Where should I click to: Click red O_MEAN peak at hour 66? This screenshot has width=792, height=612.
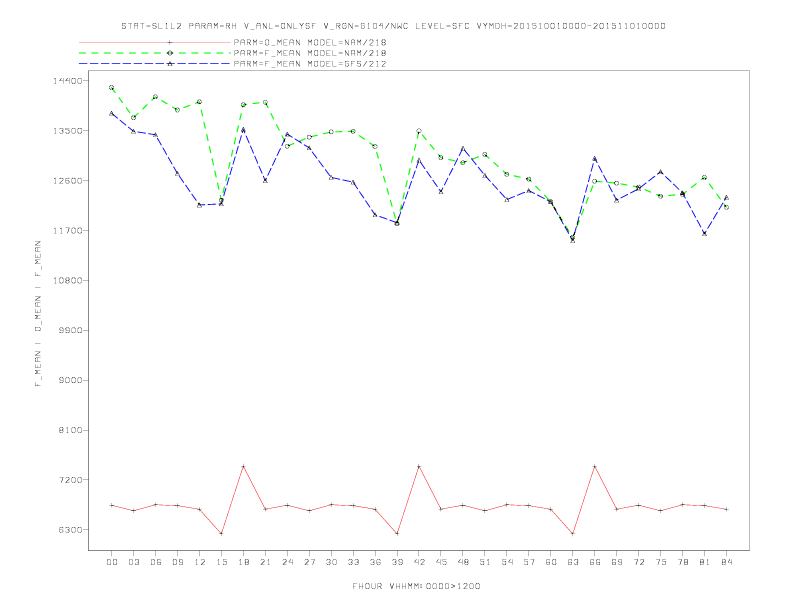tap(595, 466)
